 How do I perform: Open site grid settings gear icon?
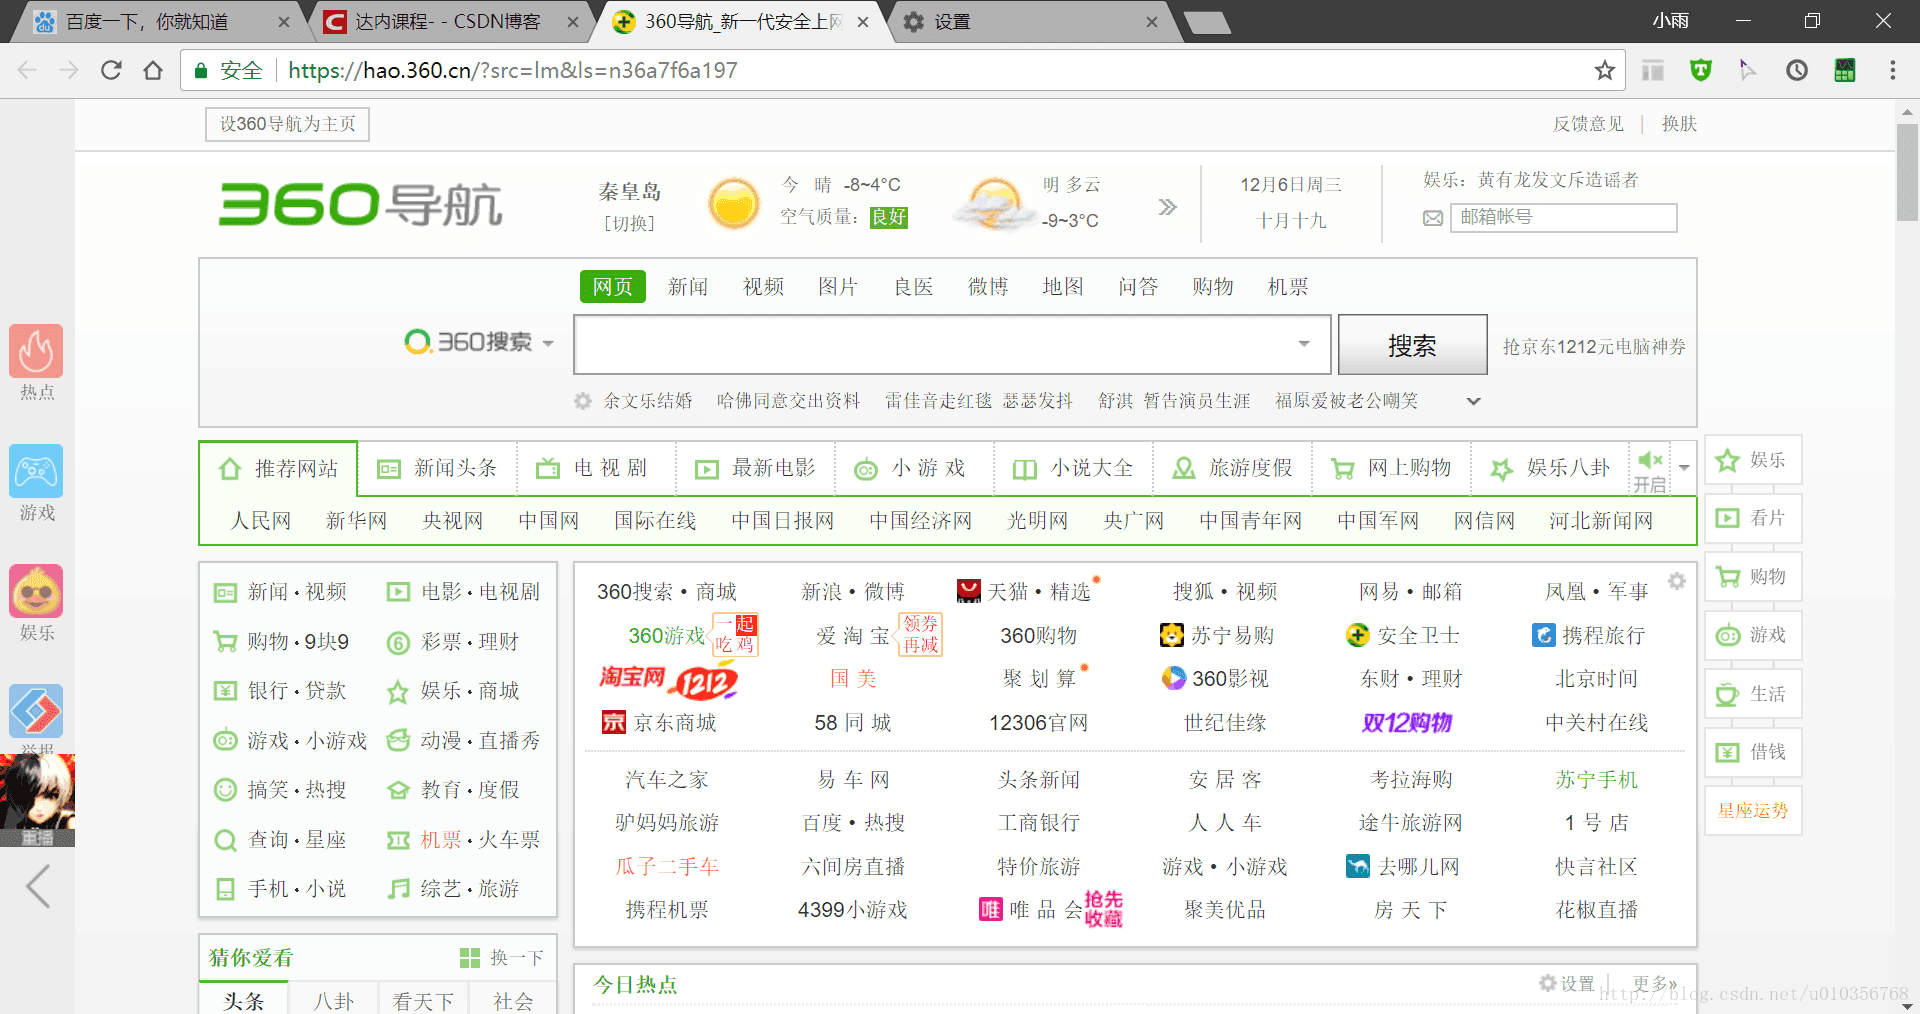1677,581
